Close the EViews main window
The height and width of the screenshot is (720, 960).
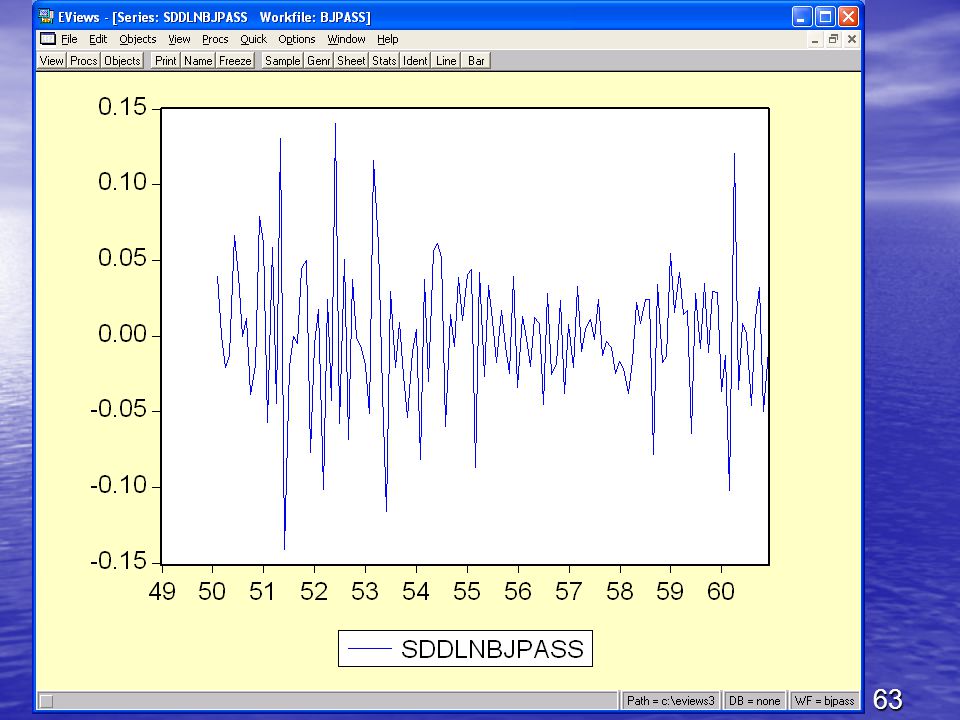coord(848,17)
